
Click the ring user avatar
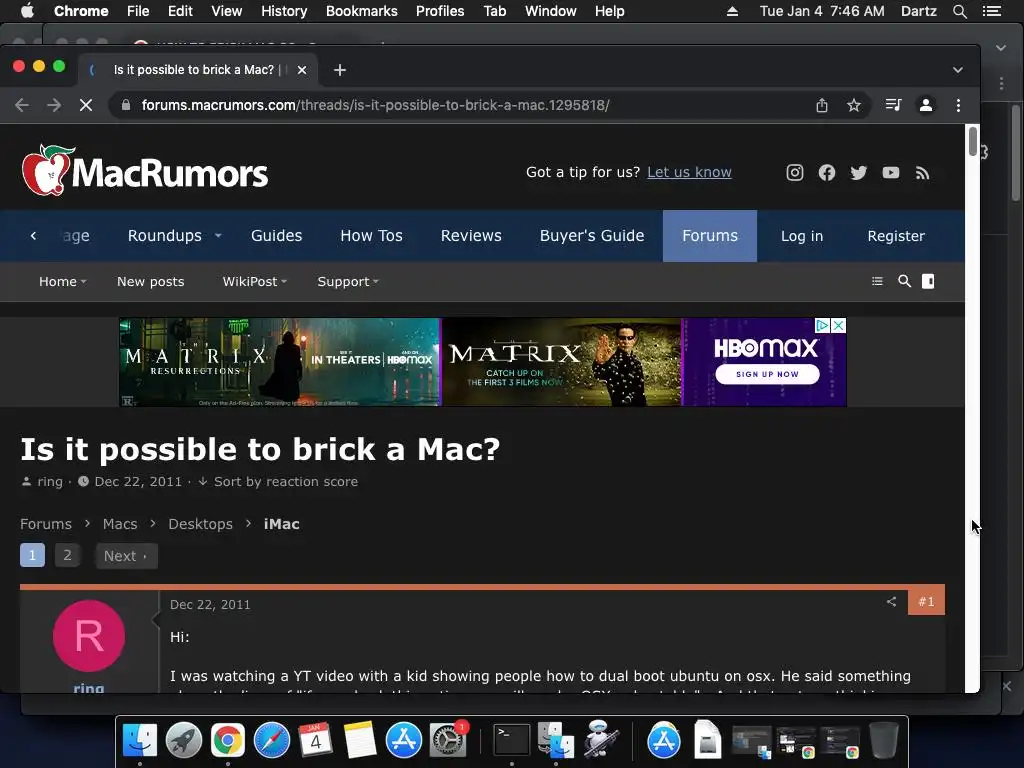coord(89,636)
